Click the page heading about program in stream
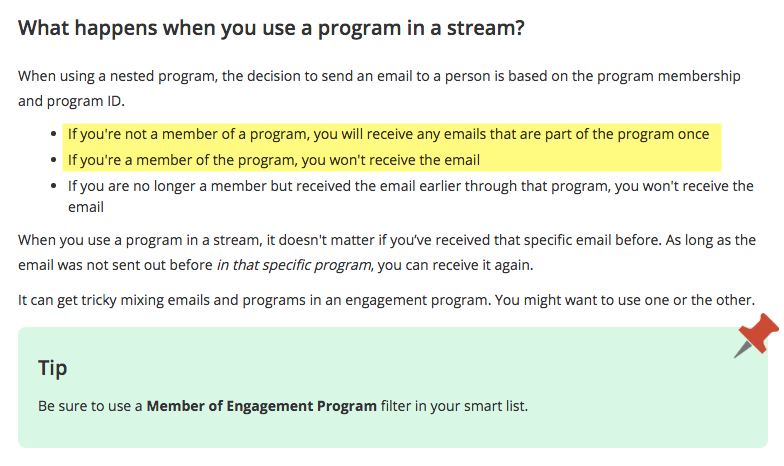 [271, 28]
